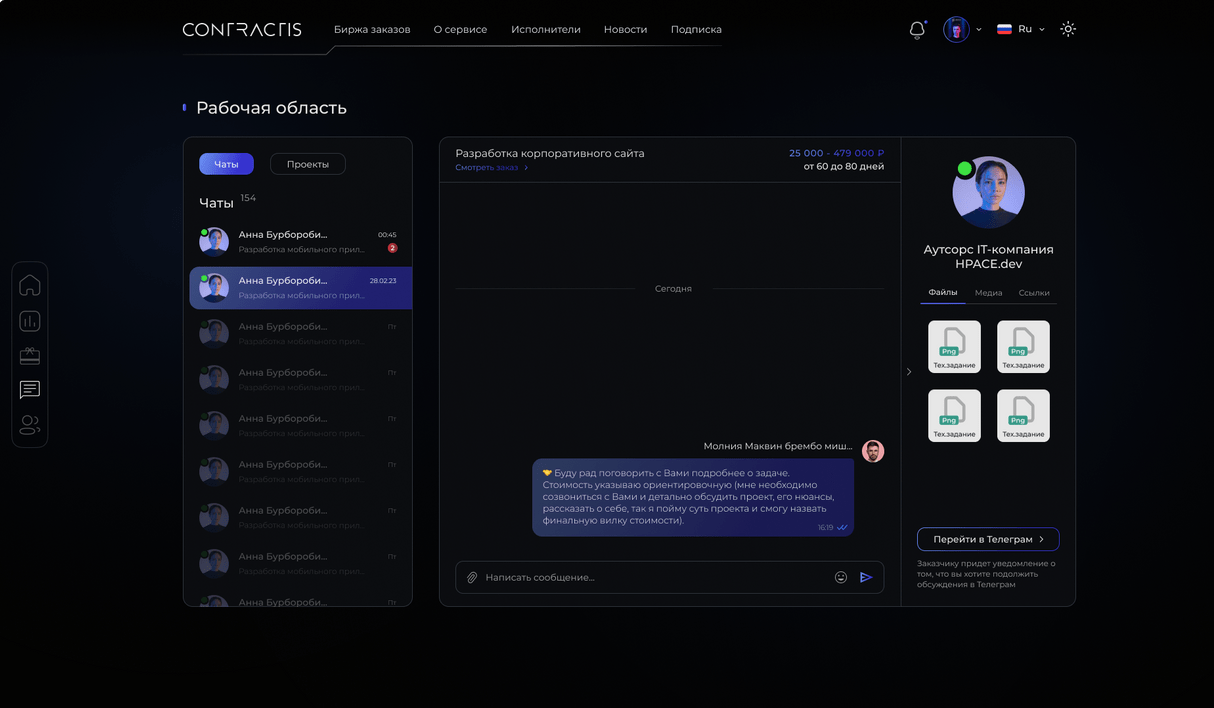Select the Чаты toggle button
Screen dimensions: 1214x708
pos(226,164)
